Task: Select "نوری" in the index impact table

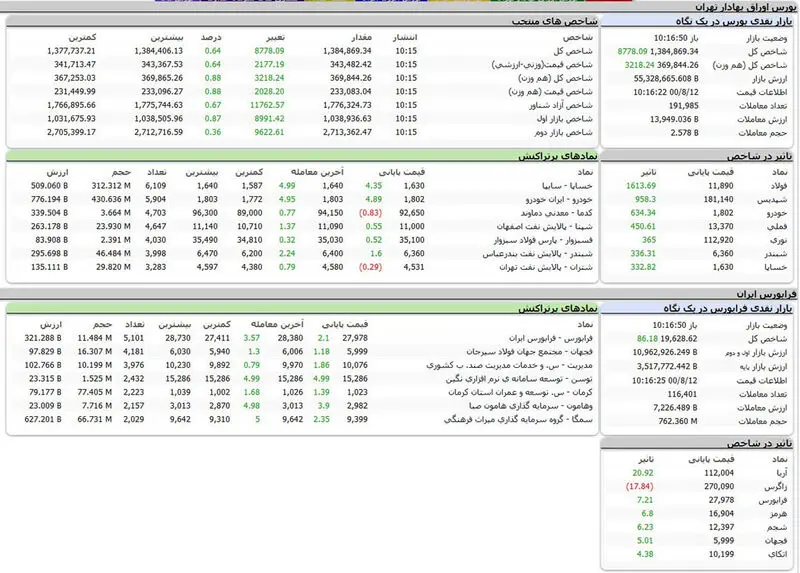Action: point(780,240)
